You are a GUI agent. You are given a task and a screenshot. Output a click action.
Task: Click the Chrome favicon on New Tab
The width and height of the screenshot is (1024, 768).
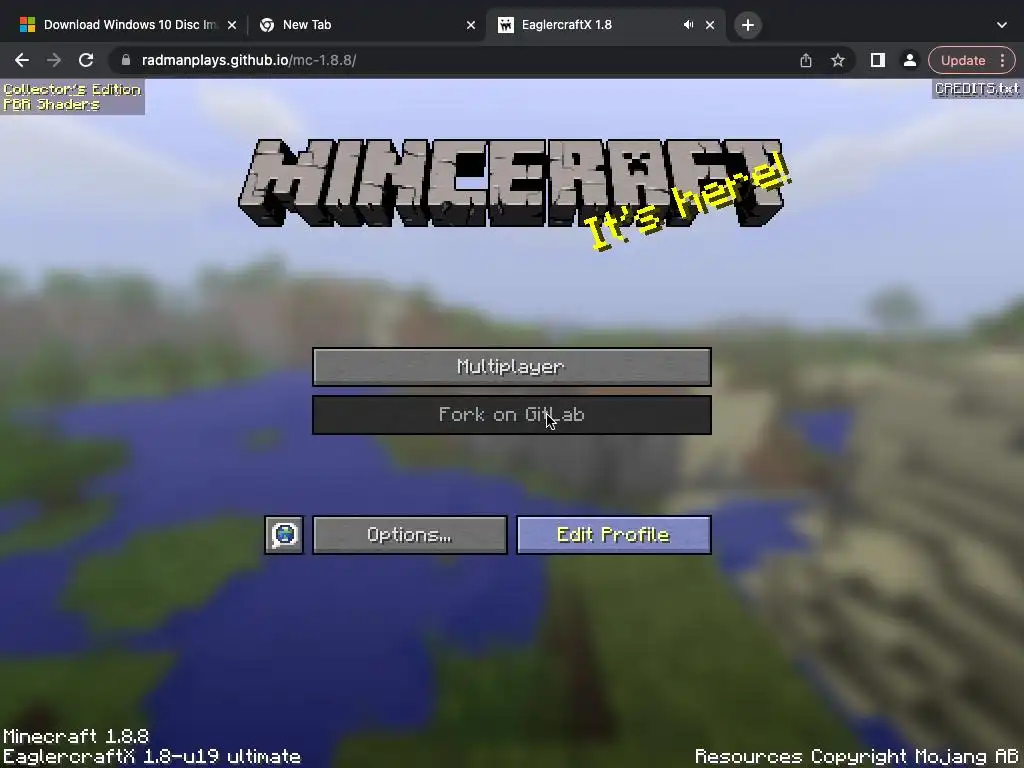(266, 25)
